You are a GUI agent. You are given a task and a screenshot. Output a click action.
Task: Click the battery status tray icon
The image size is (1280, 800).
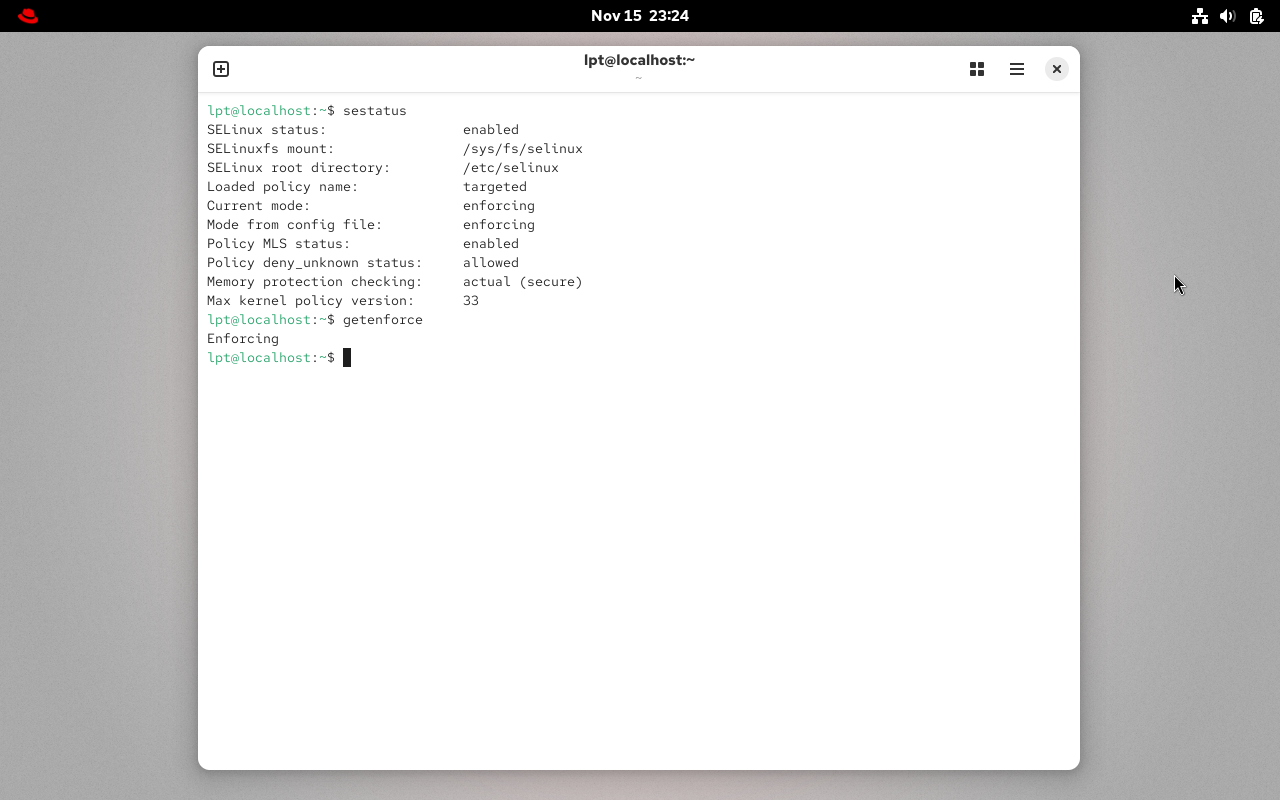(1256, 16)
